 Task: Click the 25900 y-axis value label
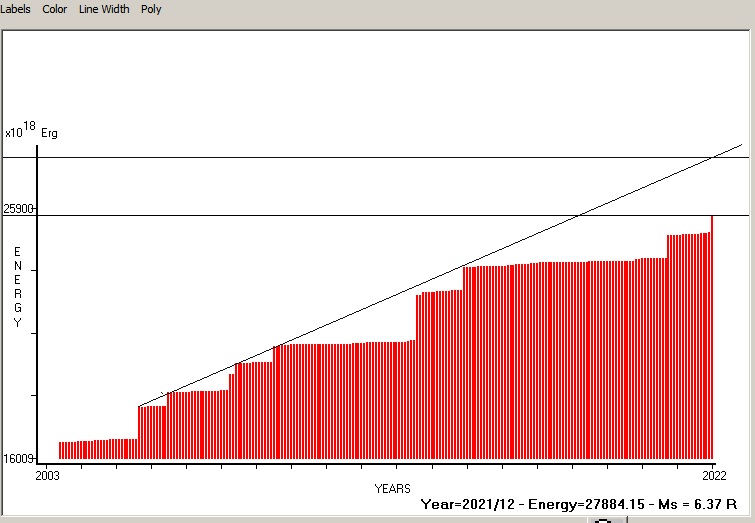click(x=18, y=209)
